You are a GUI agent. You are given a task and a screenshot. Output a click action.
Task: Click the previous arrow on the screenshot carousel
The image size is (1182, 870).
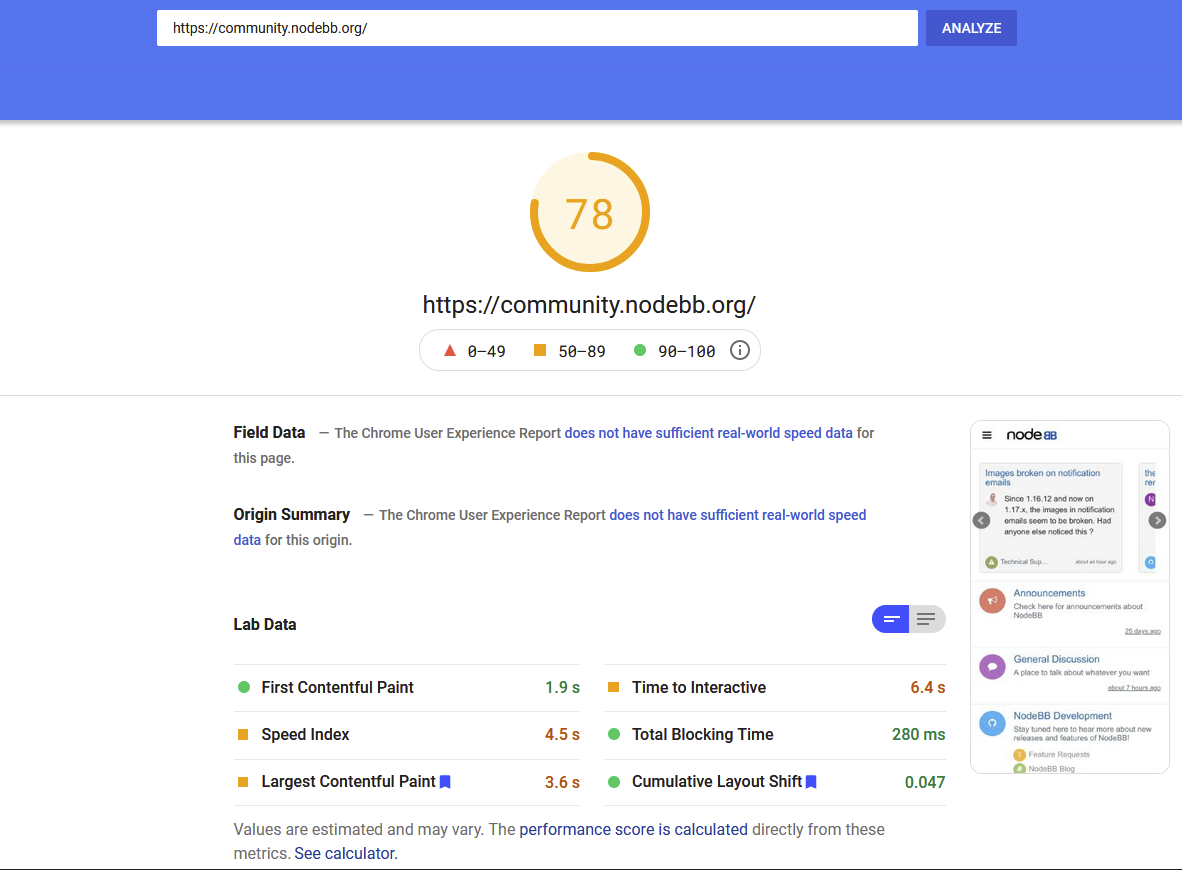pos(981,520)
